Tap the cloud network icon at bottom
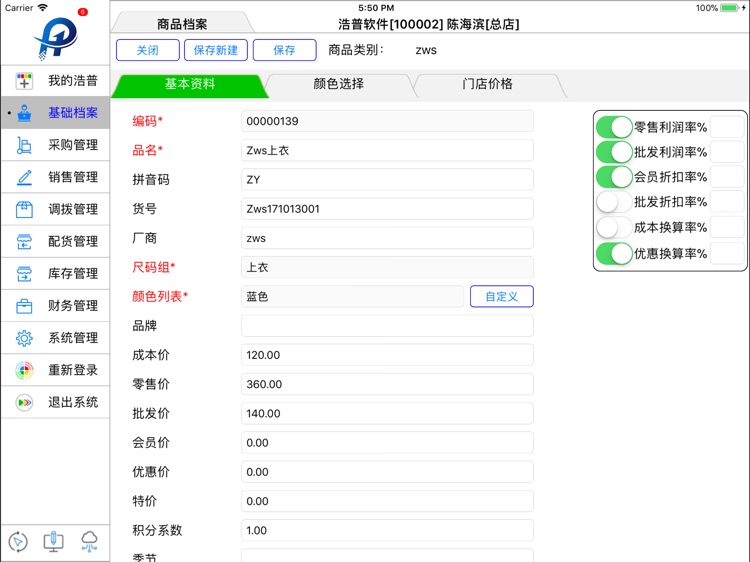This screenshot has width=750, height=562. (89, 541)
